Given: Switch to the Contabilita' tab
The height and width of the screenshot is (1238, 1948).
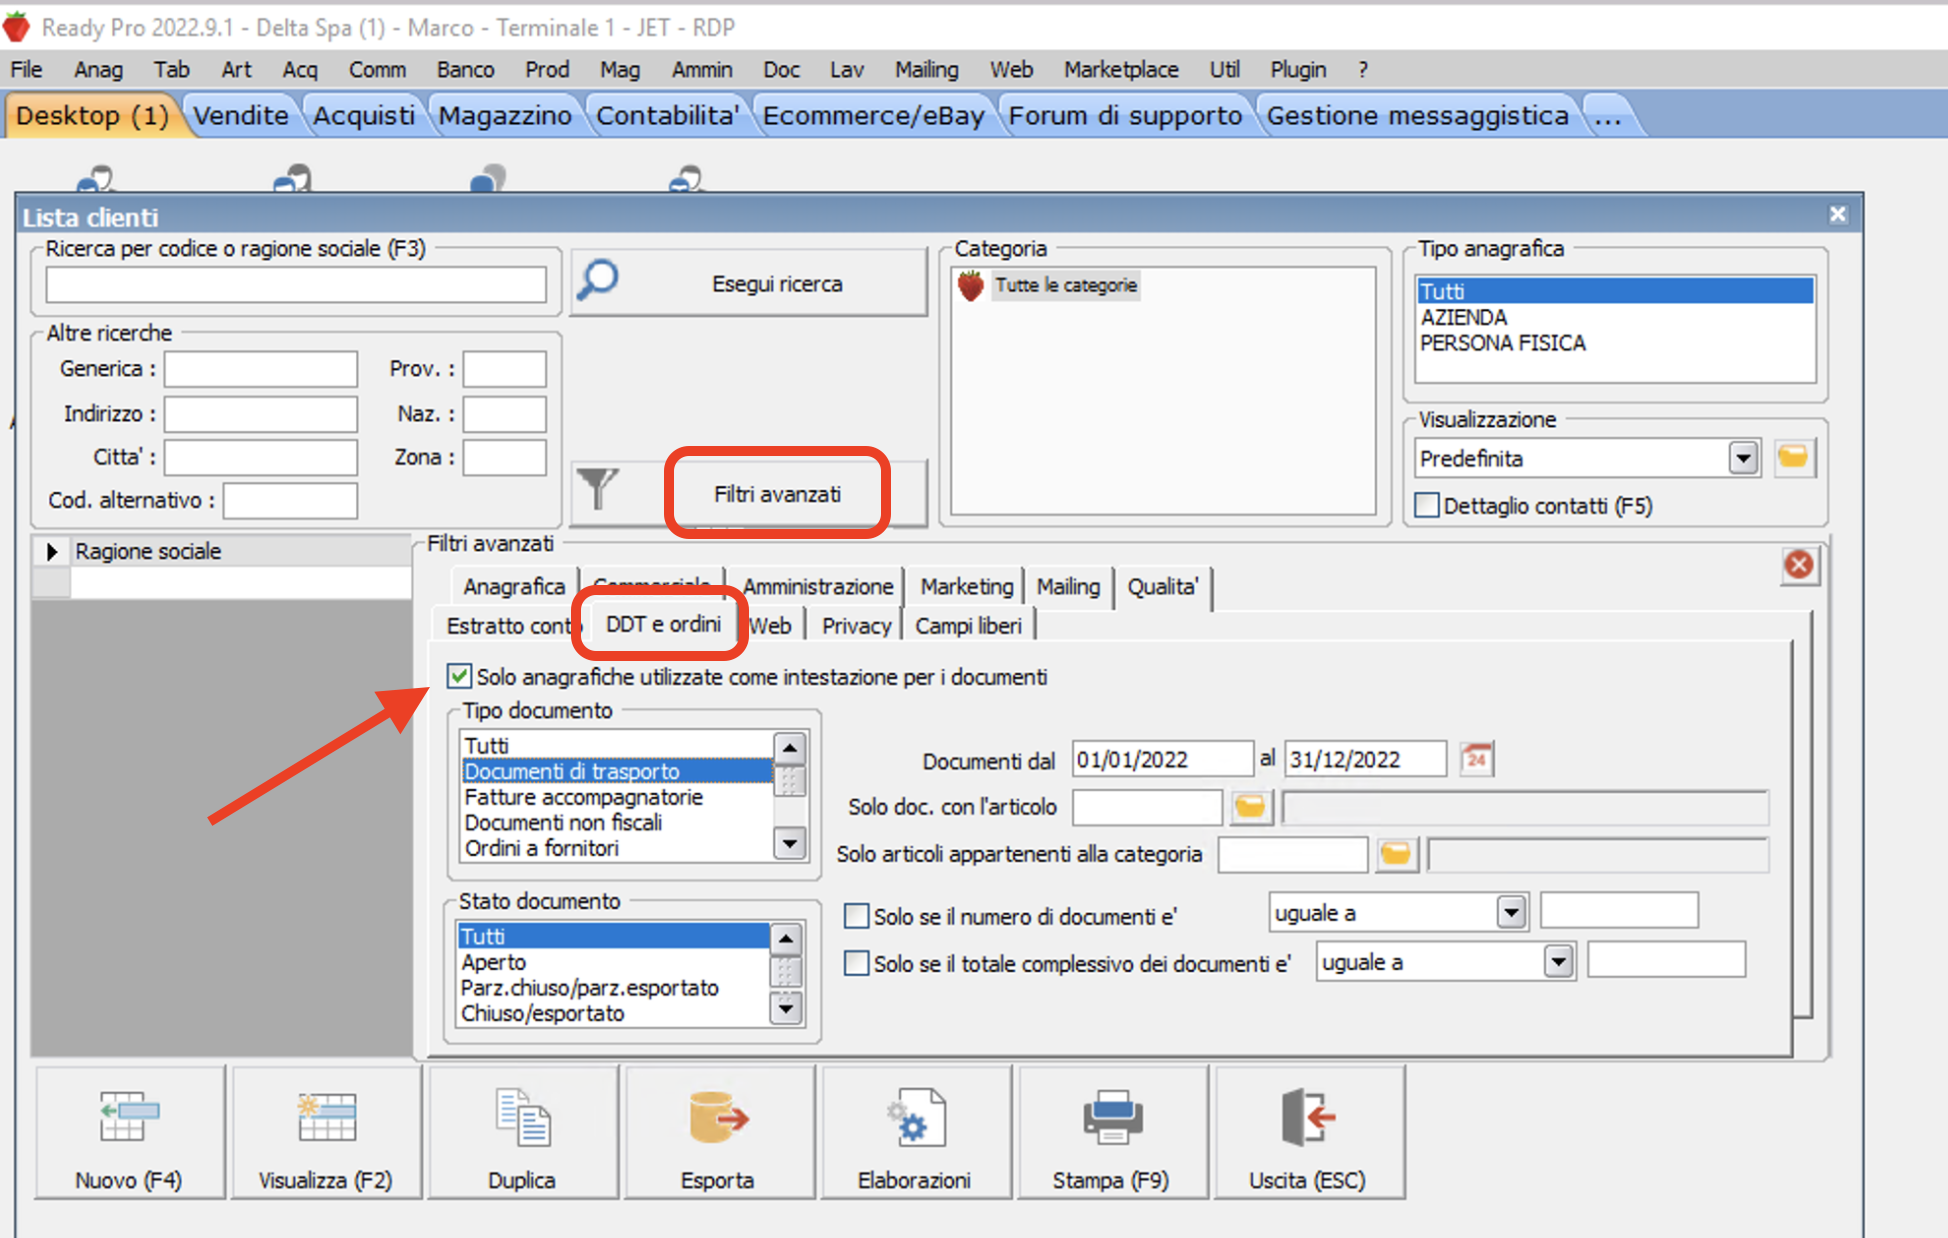Looking at the screenshot, I should [x=667, y=115].
